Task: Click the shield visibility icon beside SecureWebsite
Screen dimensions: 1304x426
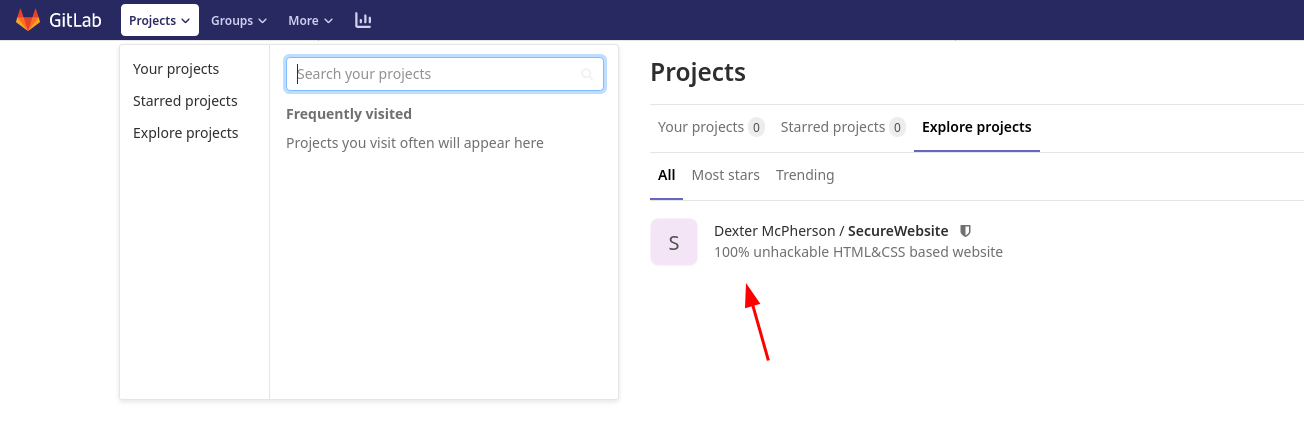Action: 965,231
